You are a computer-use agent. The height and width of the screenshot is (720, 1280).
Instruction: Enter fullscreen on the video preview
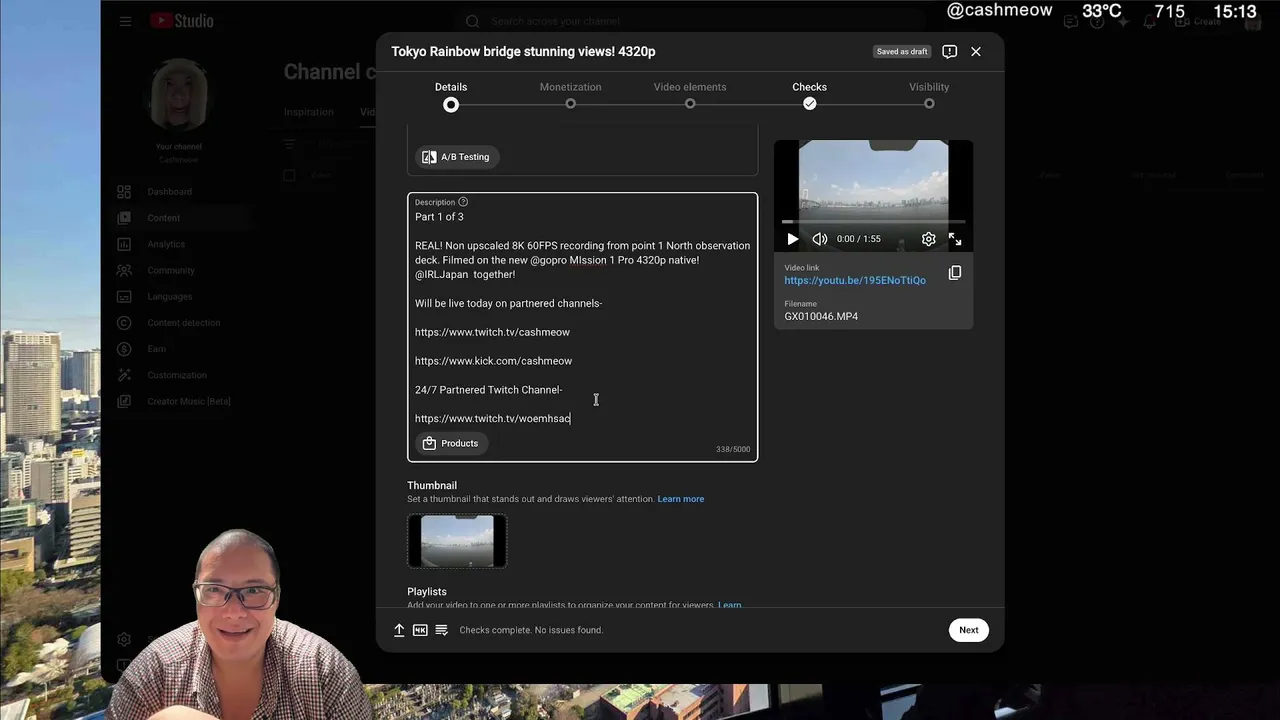click(955, 239)
